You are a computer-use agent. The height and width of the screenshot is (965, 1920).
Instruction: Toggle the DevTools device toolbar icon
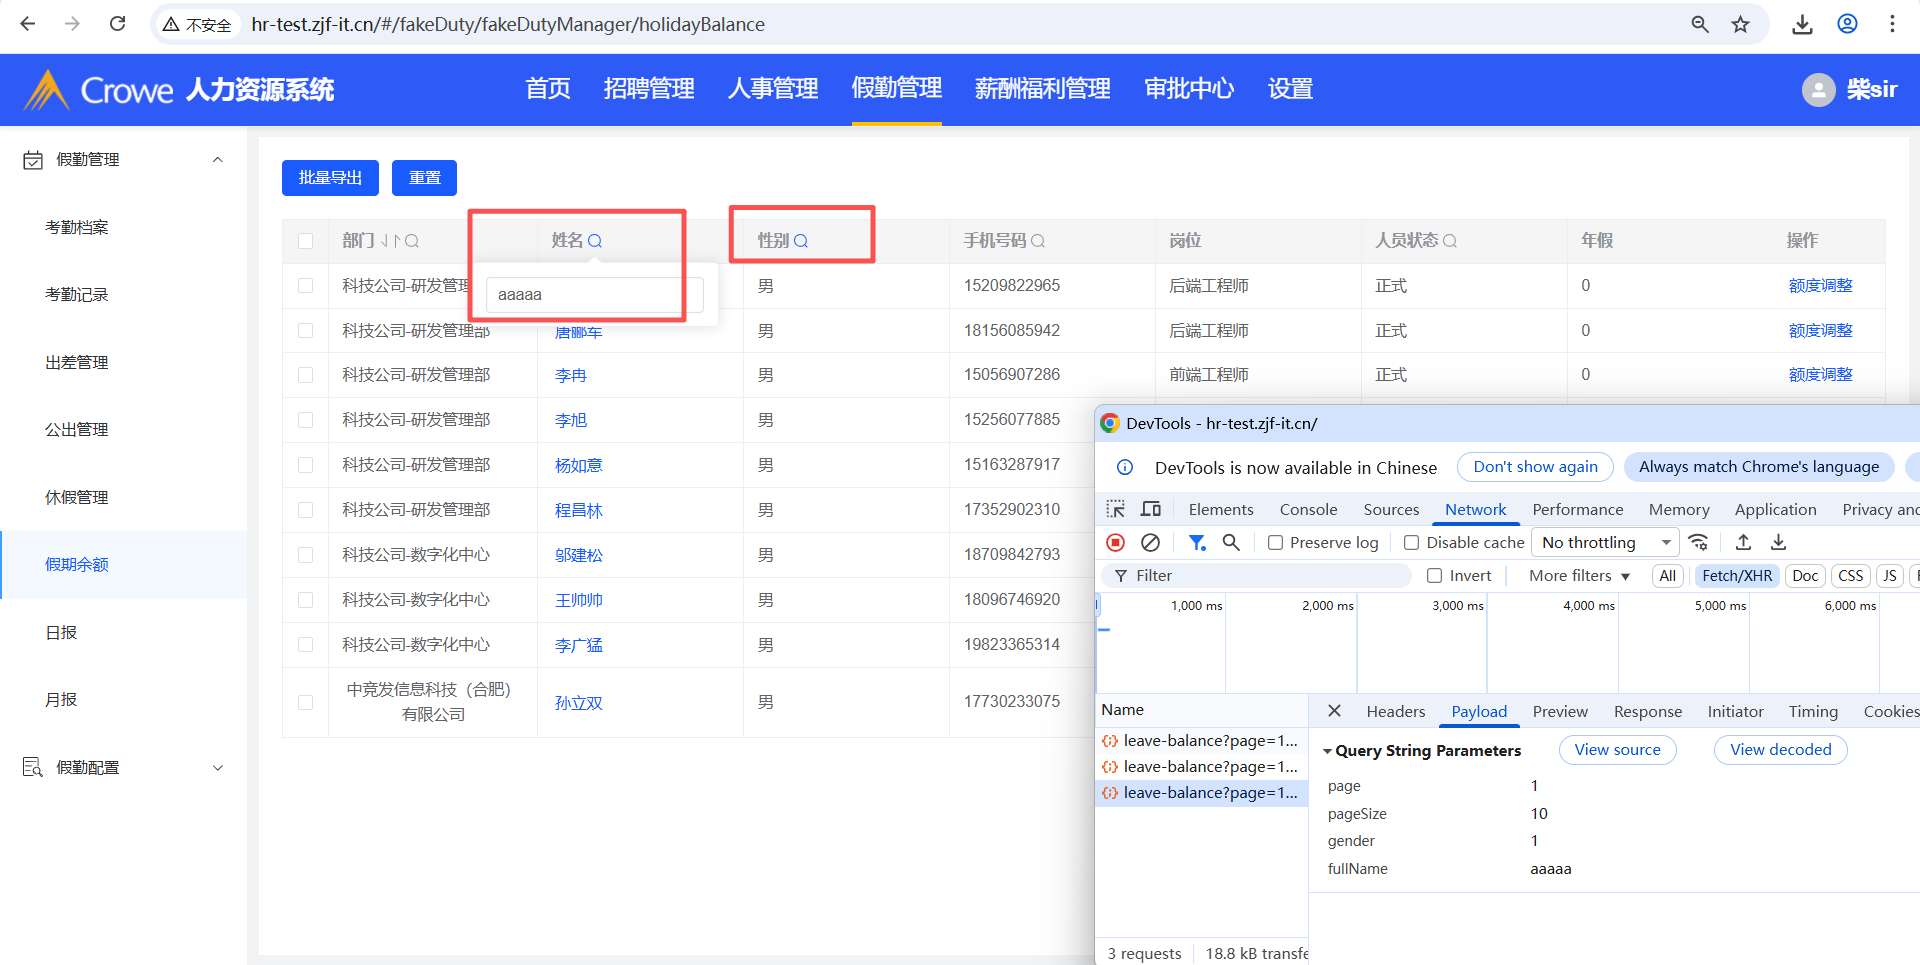[1151, 509]
